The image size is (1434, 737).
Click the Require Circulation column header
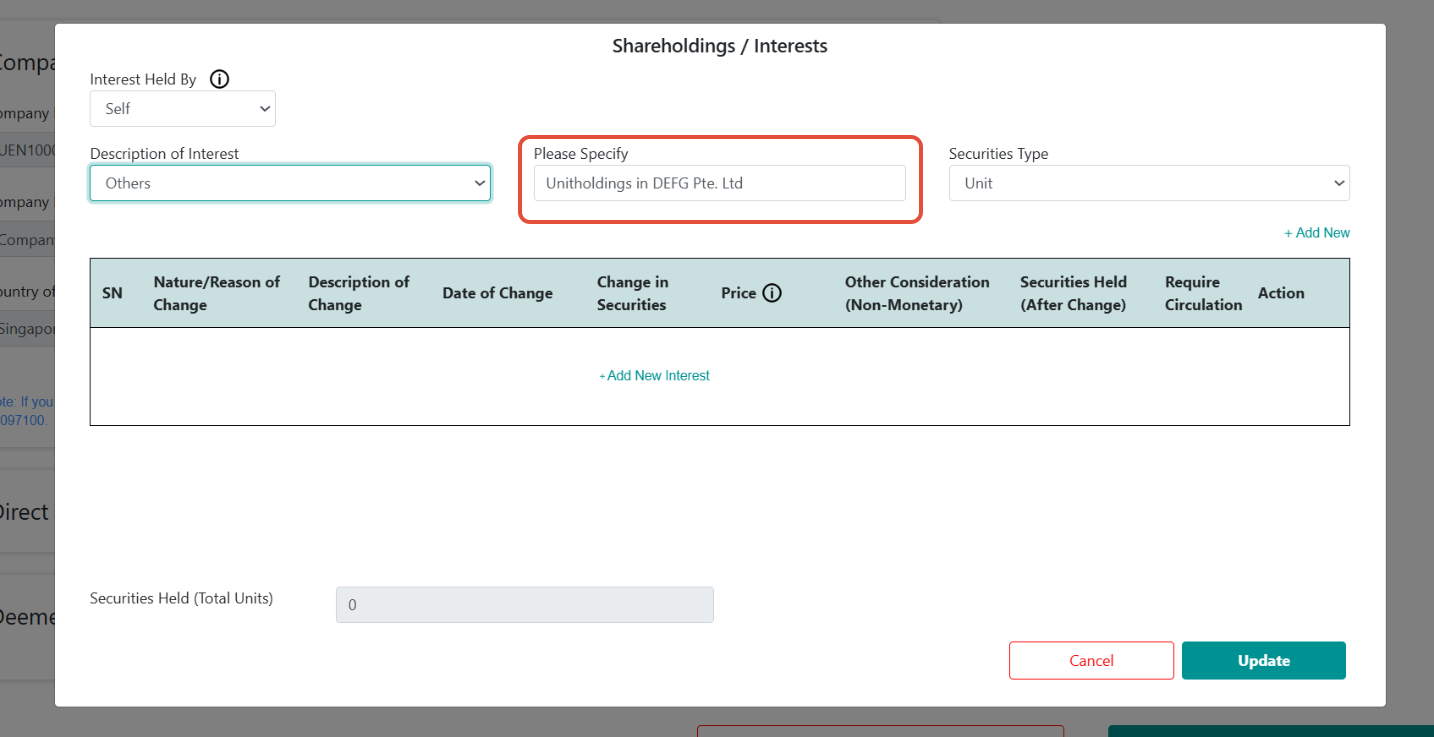[1204, 293]
